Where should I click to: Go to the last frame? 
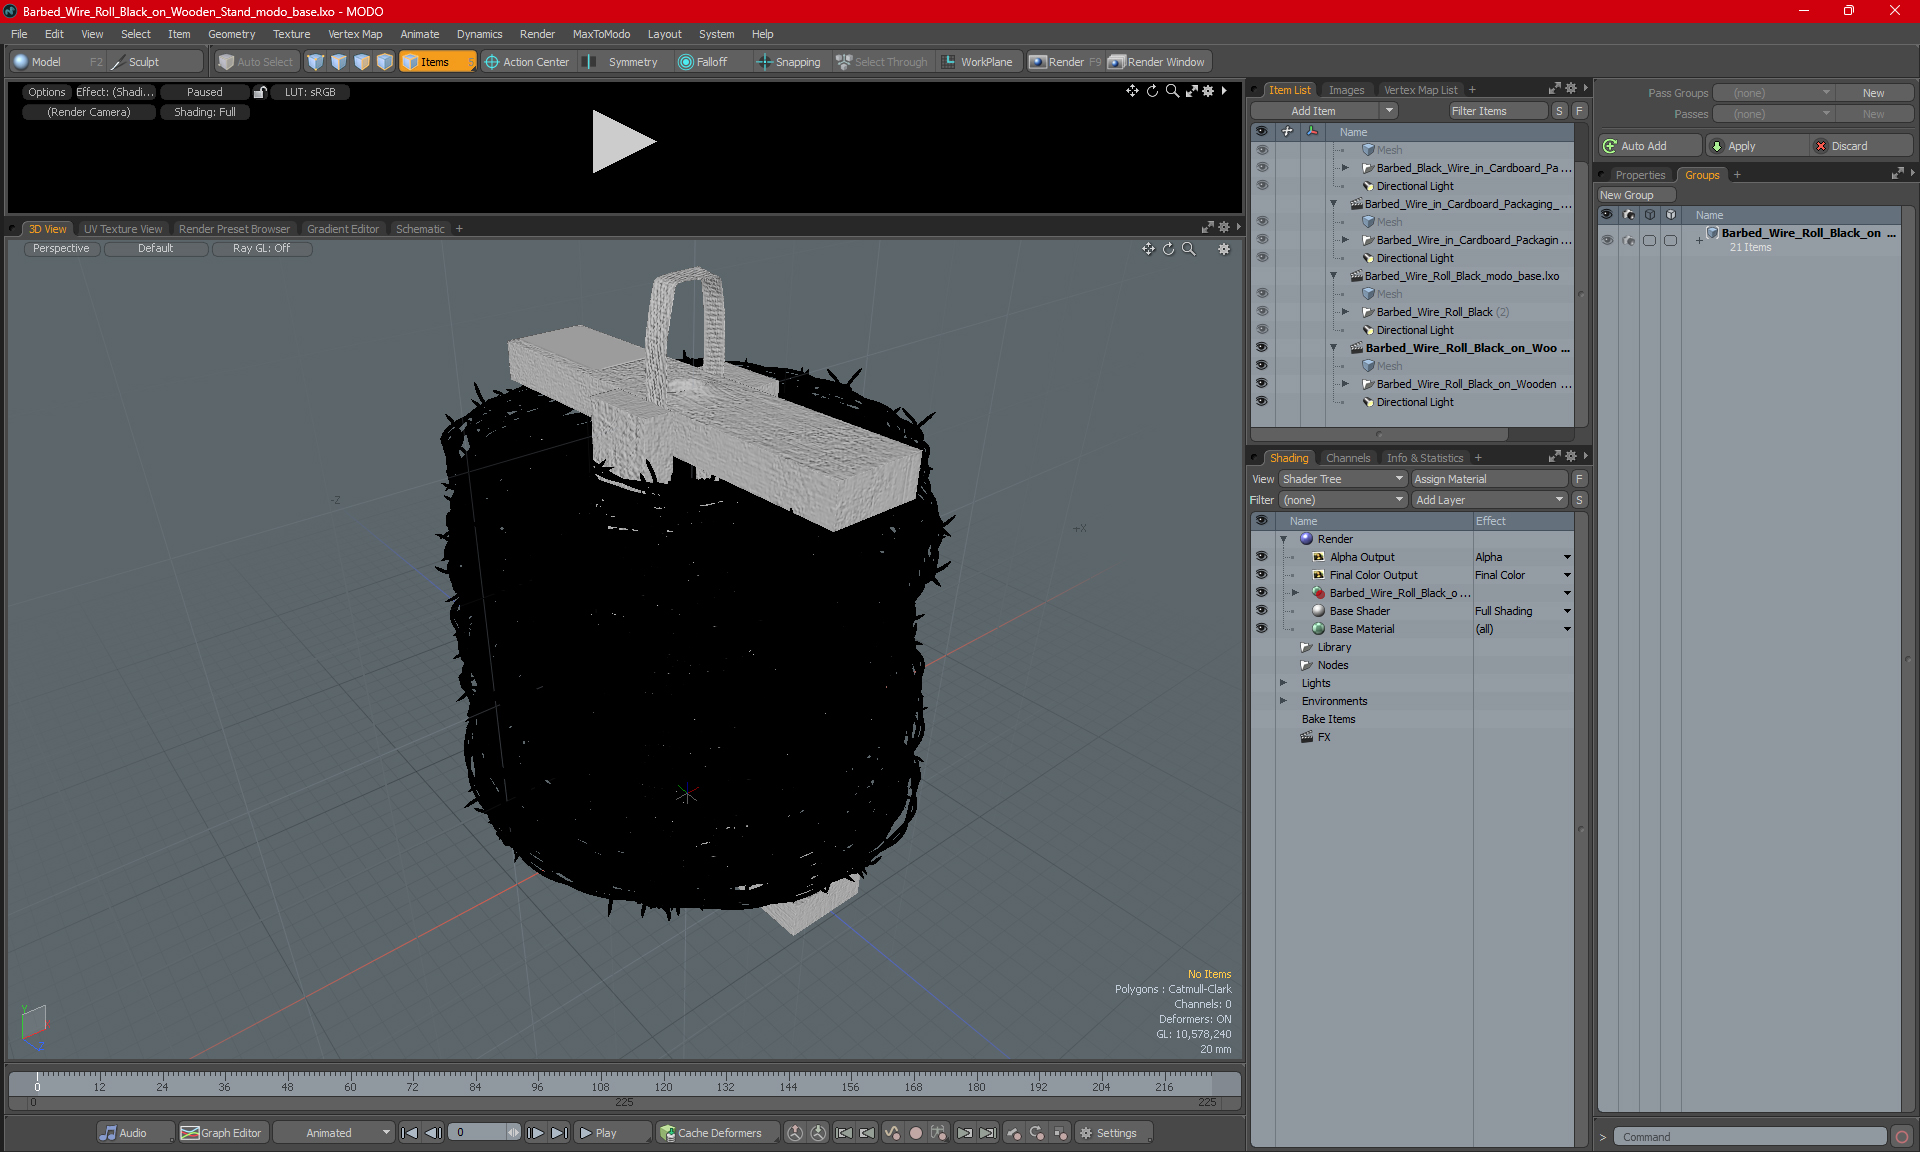point(559,1133)
